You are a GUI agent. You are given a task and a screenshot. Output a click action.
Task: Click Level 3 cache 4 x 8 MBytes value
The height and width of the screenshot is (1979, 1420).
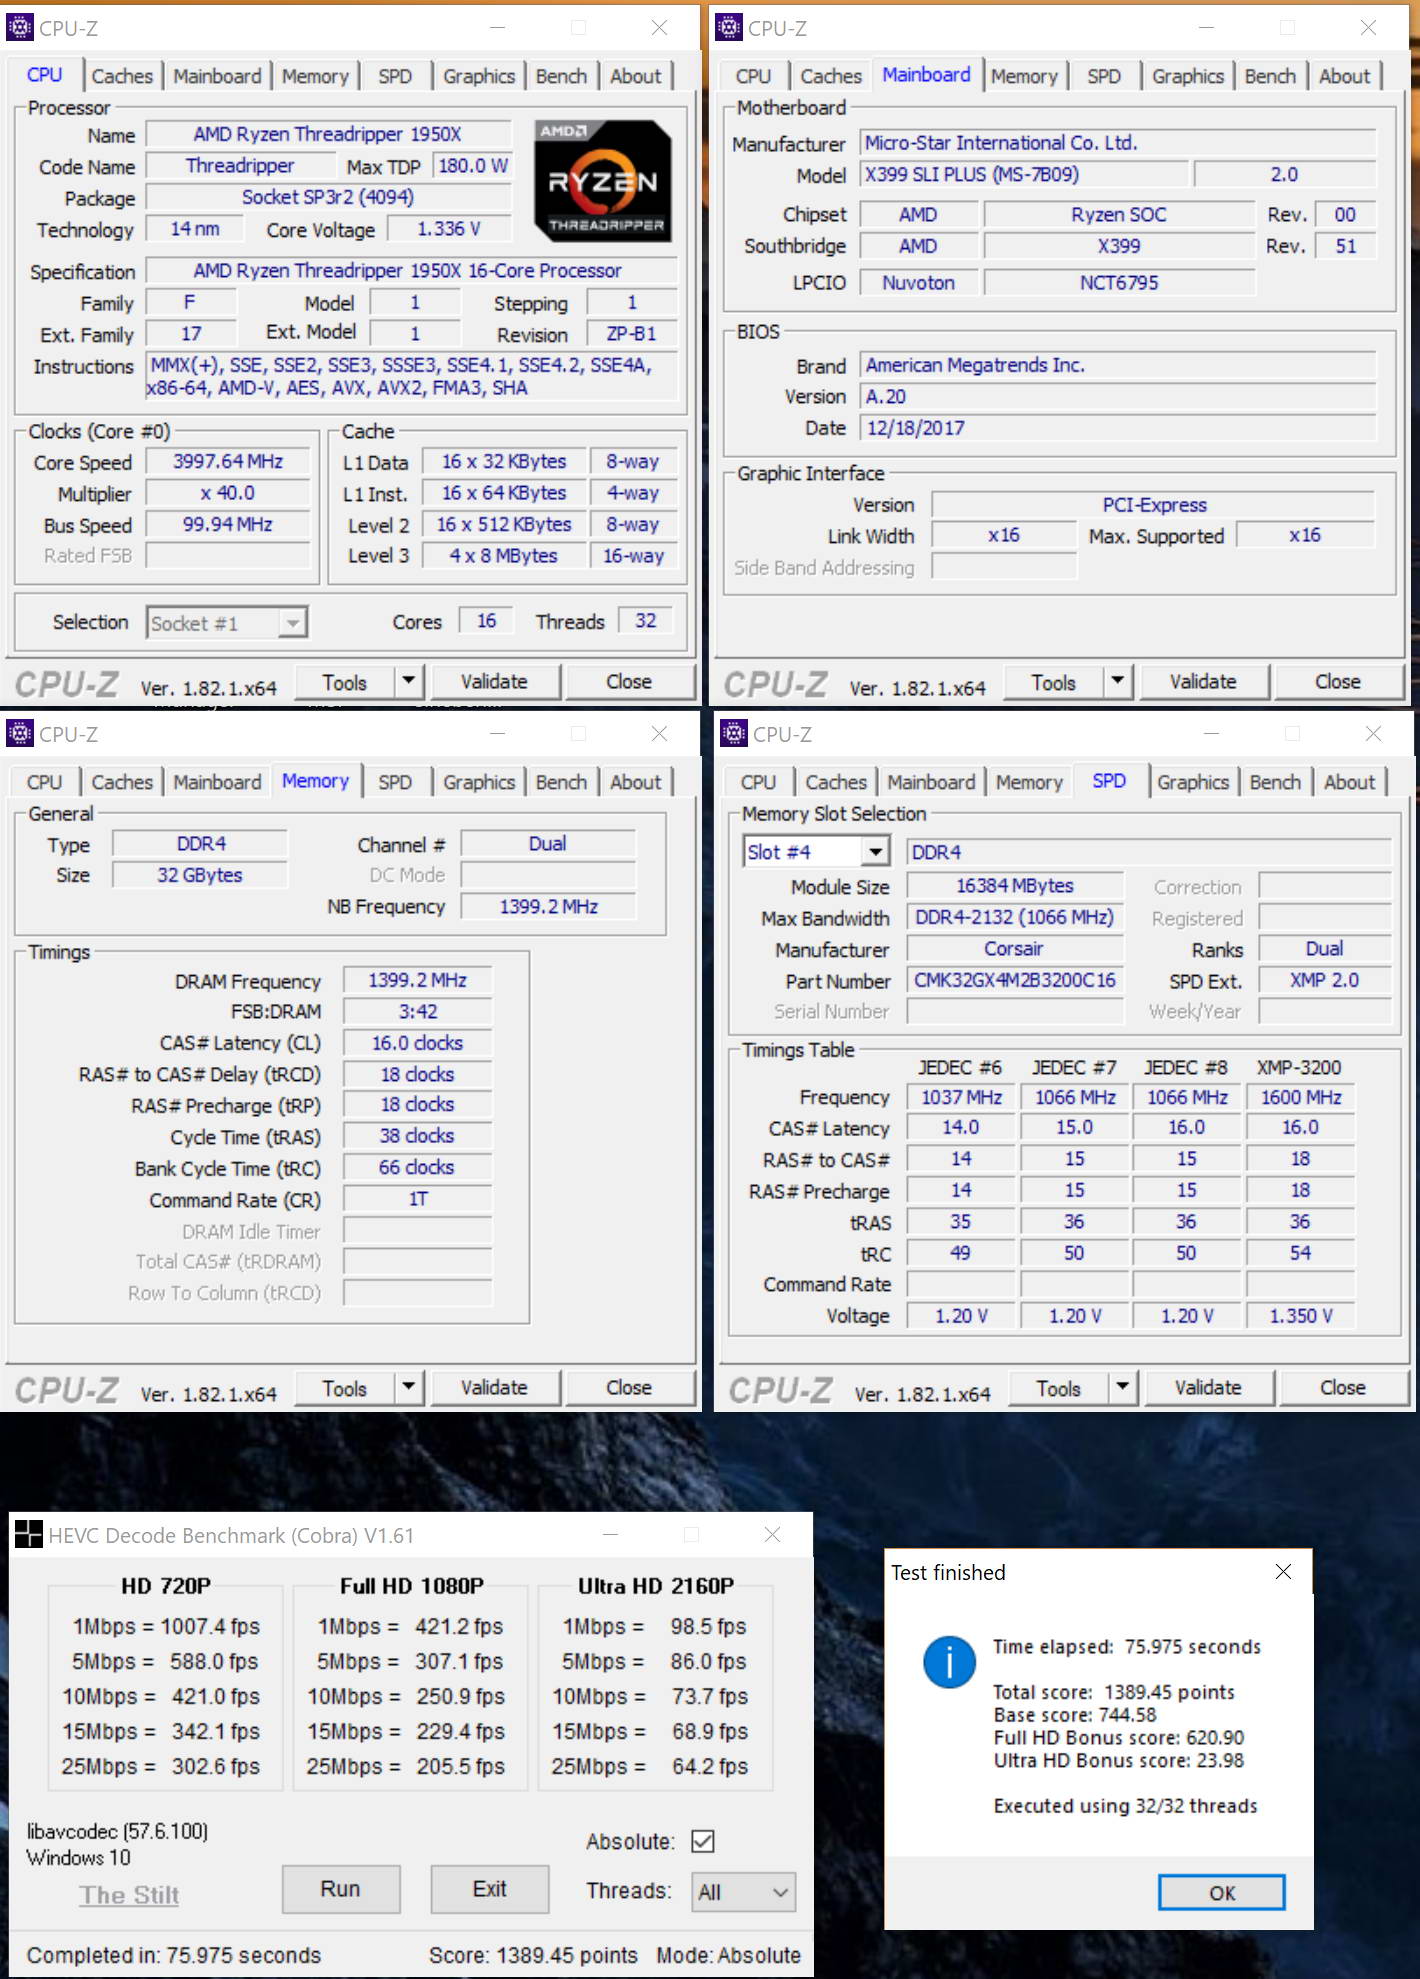point(504,556)
